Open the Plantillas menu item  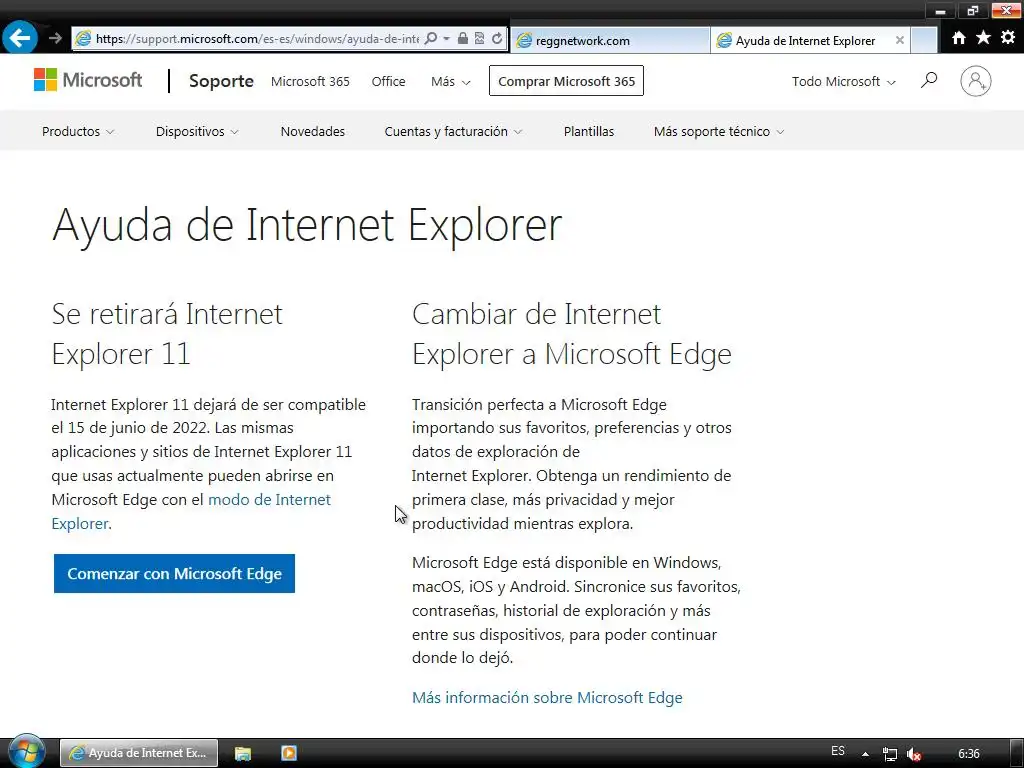589,131
